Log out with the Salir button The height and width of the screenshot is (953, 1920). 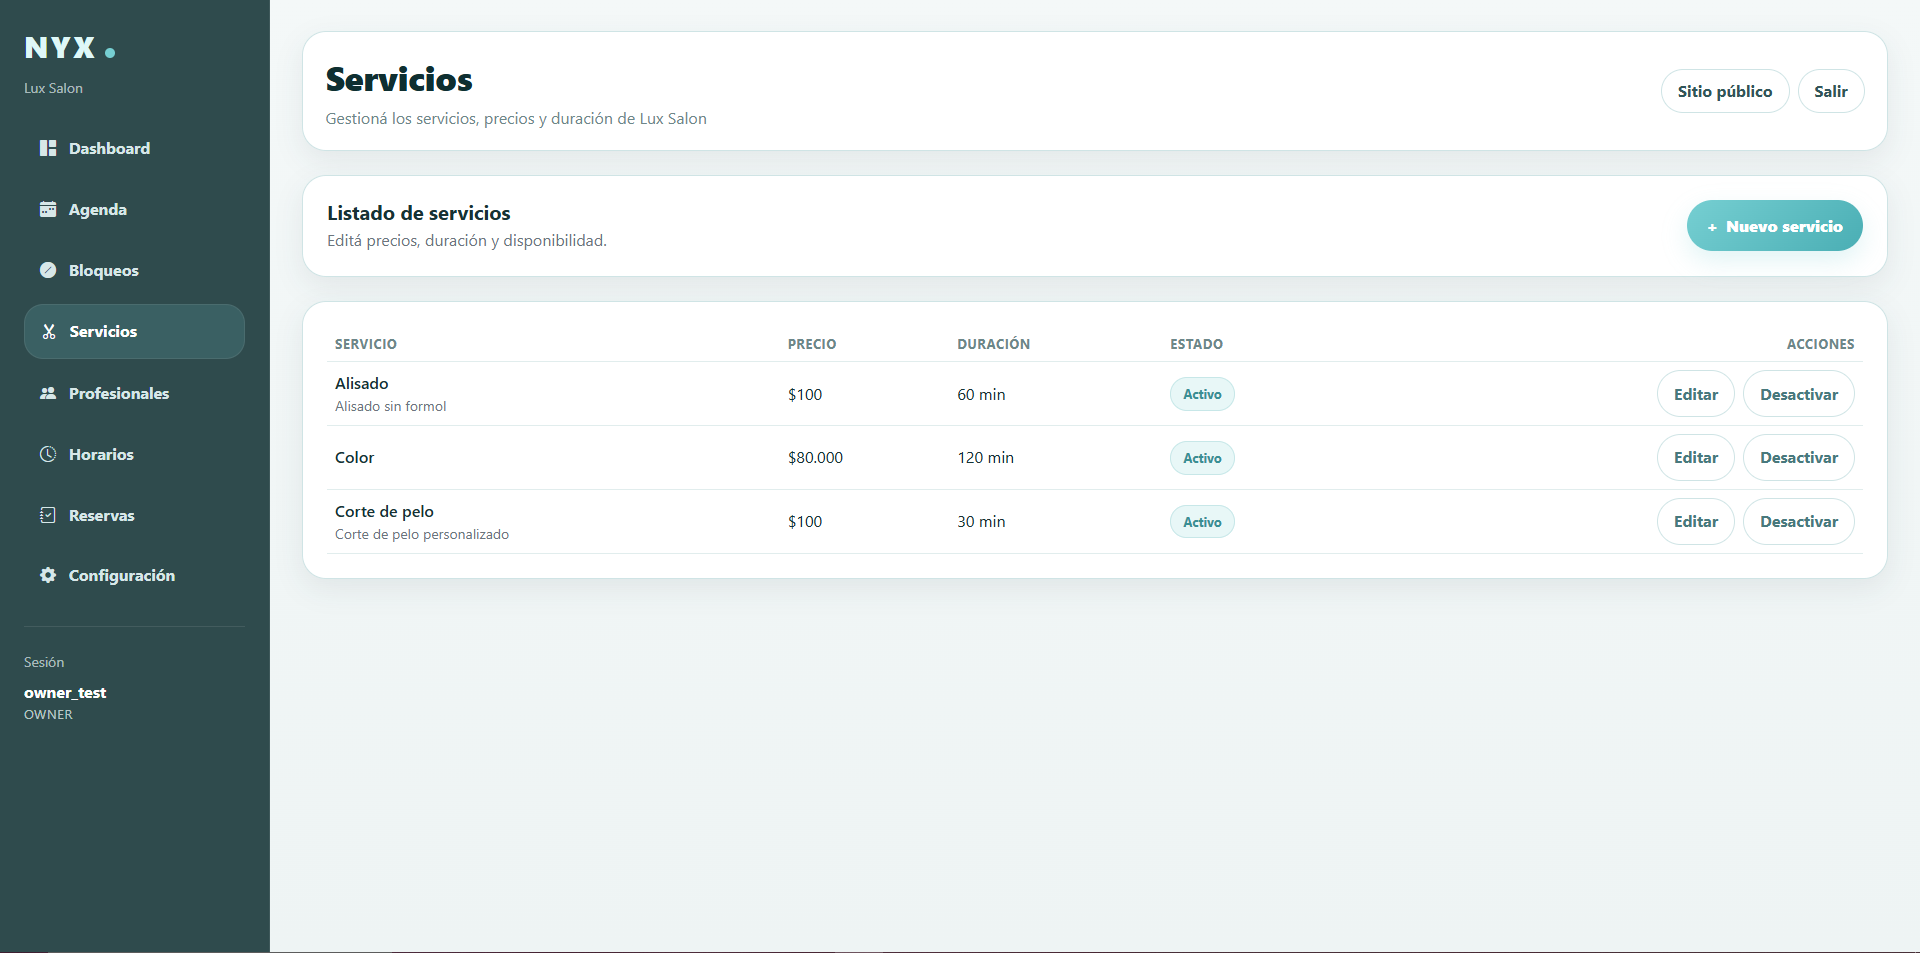coord(1830,91)
